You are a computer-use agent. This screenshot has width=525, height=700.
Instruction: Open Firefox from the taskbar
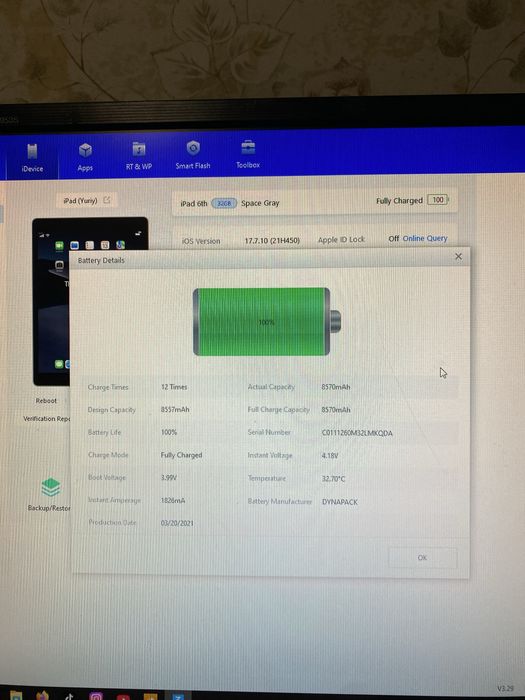coord(44,696)
